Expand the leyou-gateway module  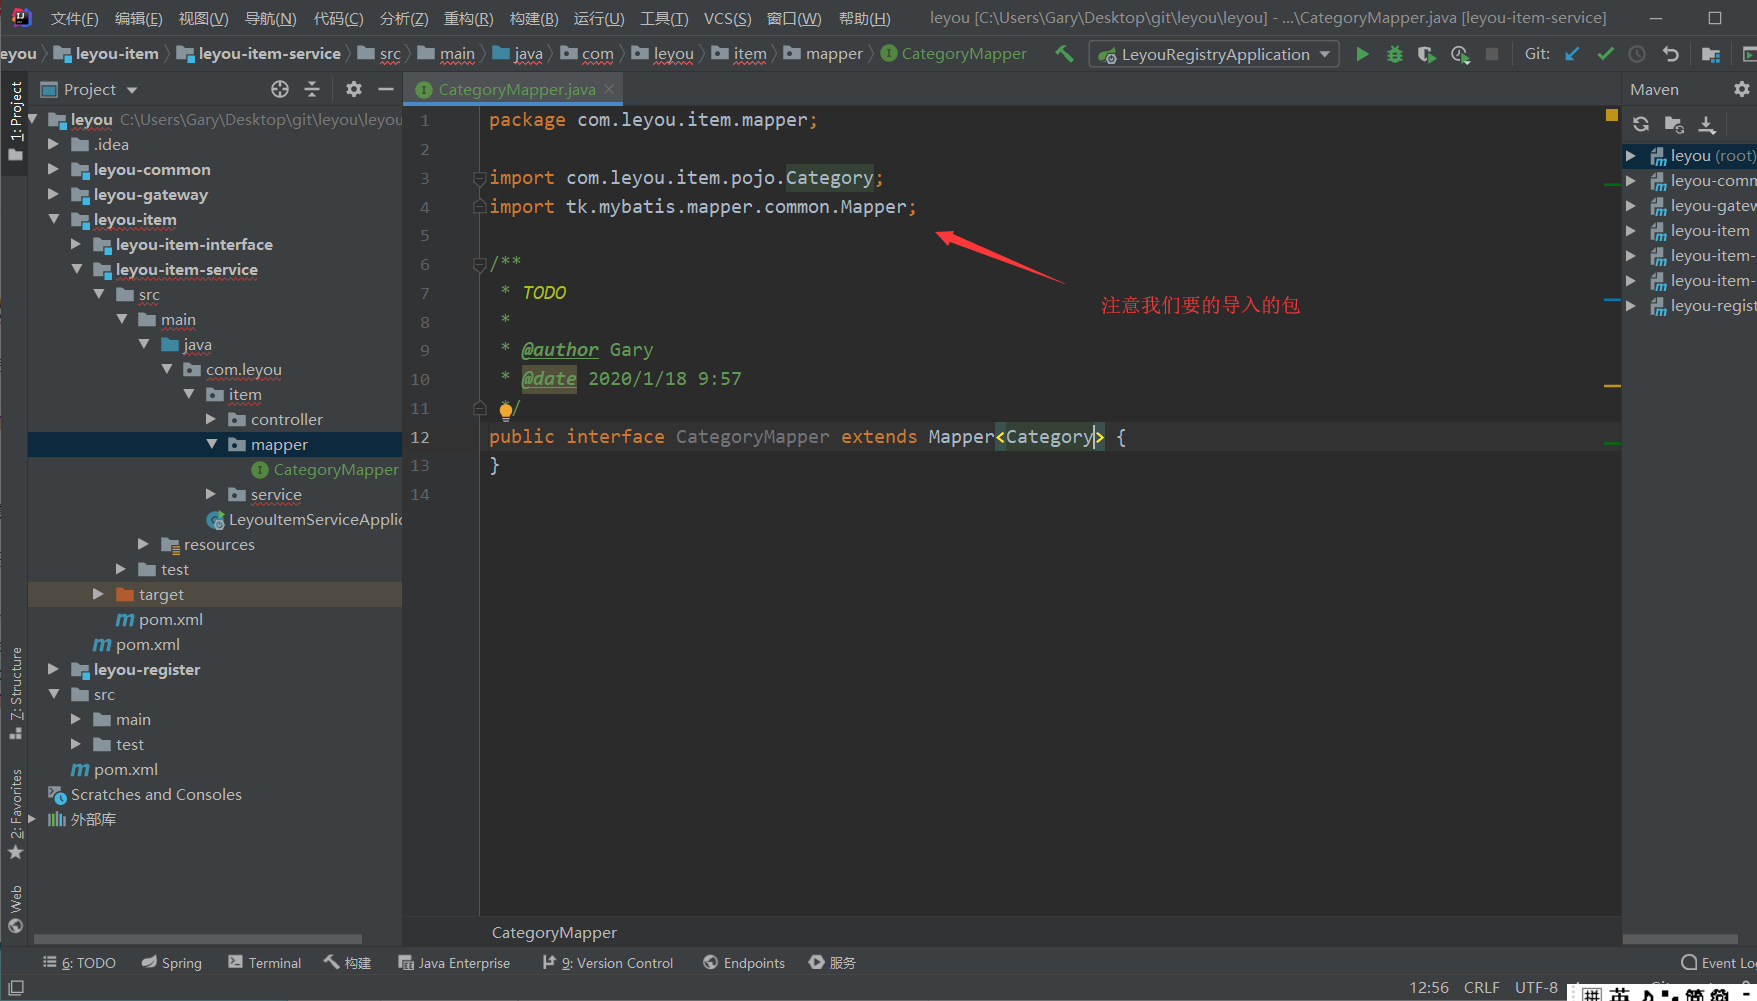pos(54,194)
